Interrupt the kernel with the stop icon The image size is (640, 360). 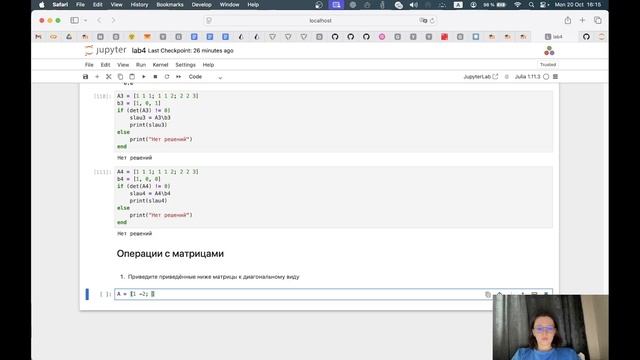point(155,77)
